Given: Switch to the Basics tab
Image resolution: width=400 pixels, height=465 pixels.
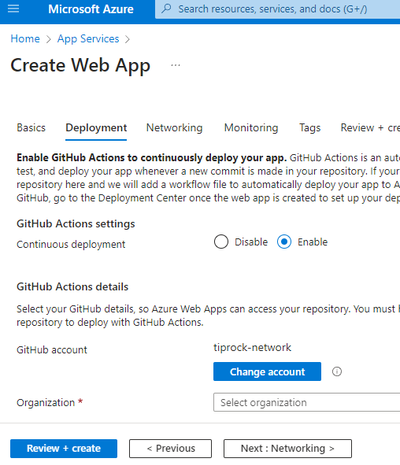Looking at the screenshot, I should point(31,128).
